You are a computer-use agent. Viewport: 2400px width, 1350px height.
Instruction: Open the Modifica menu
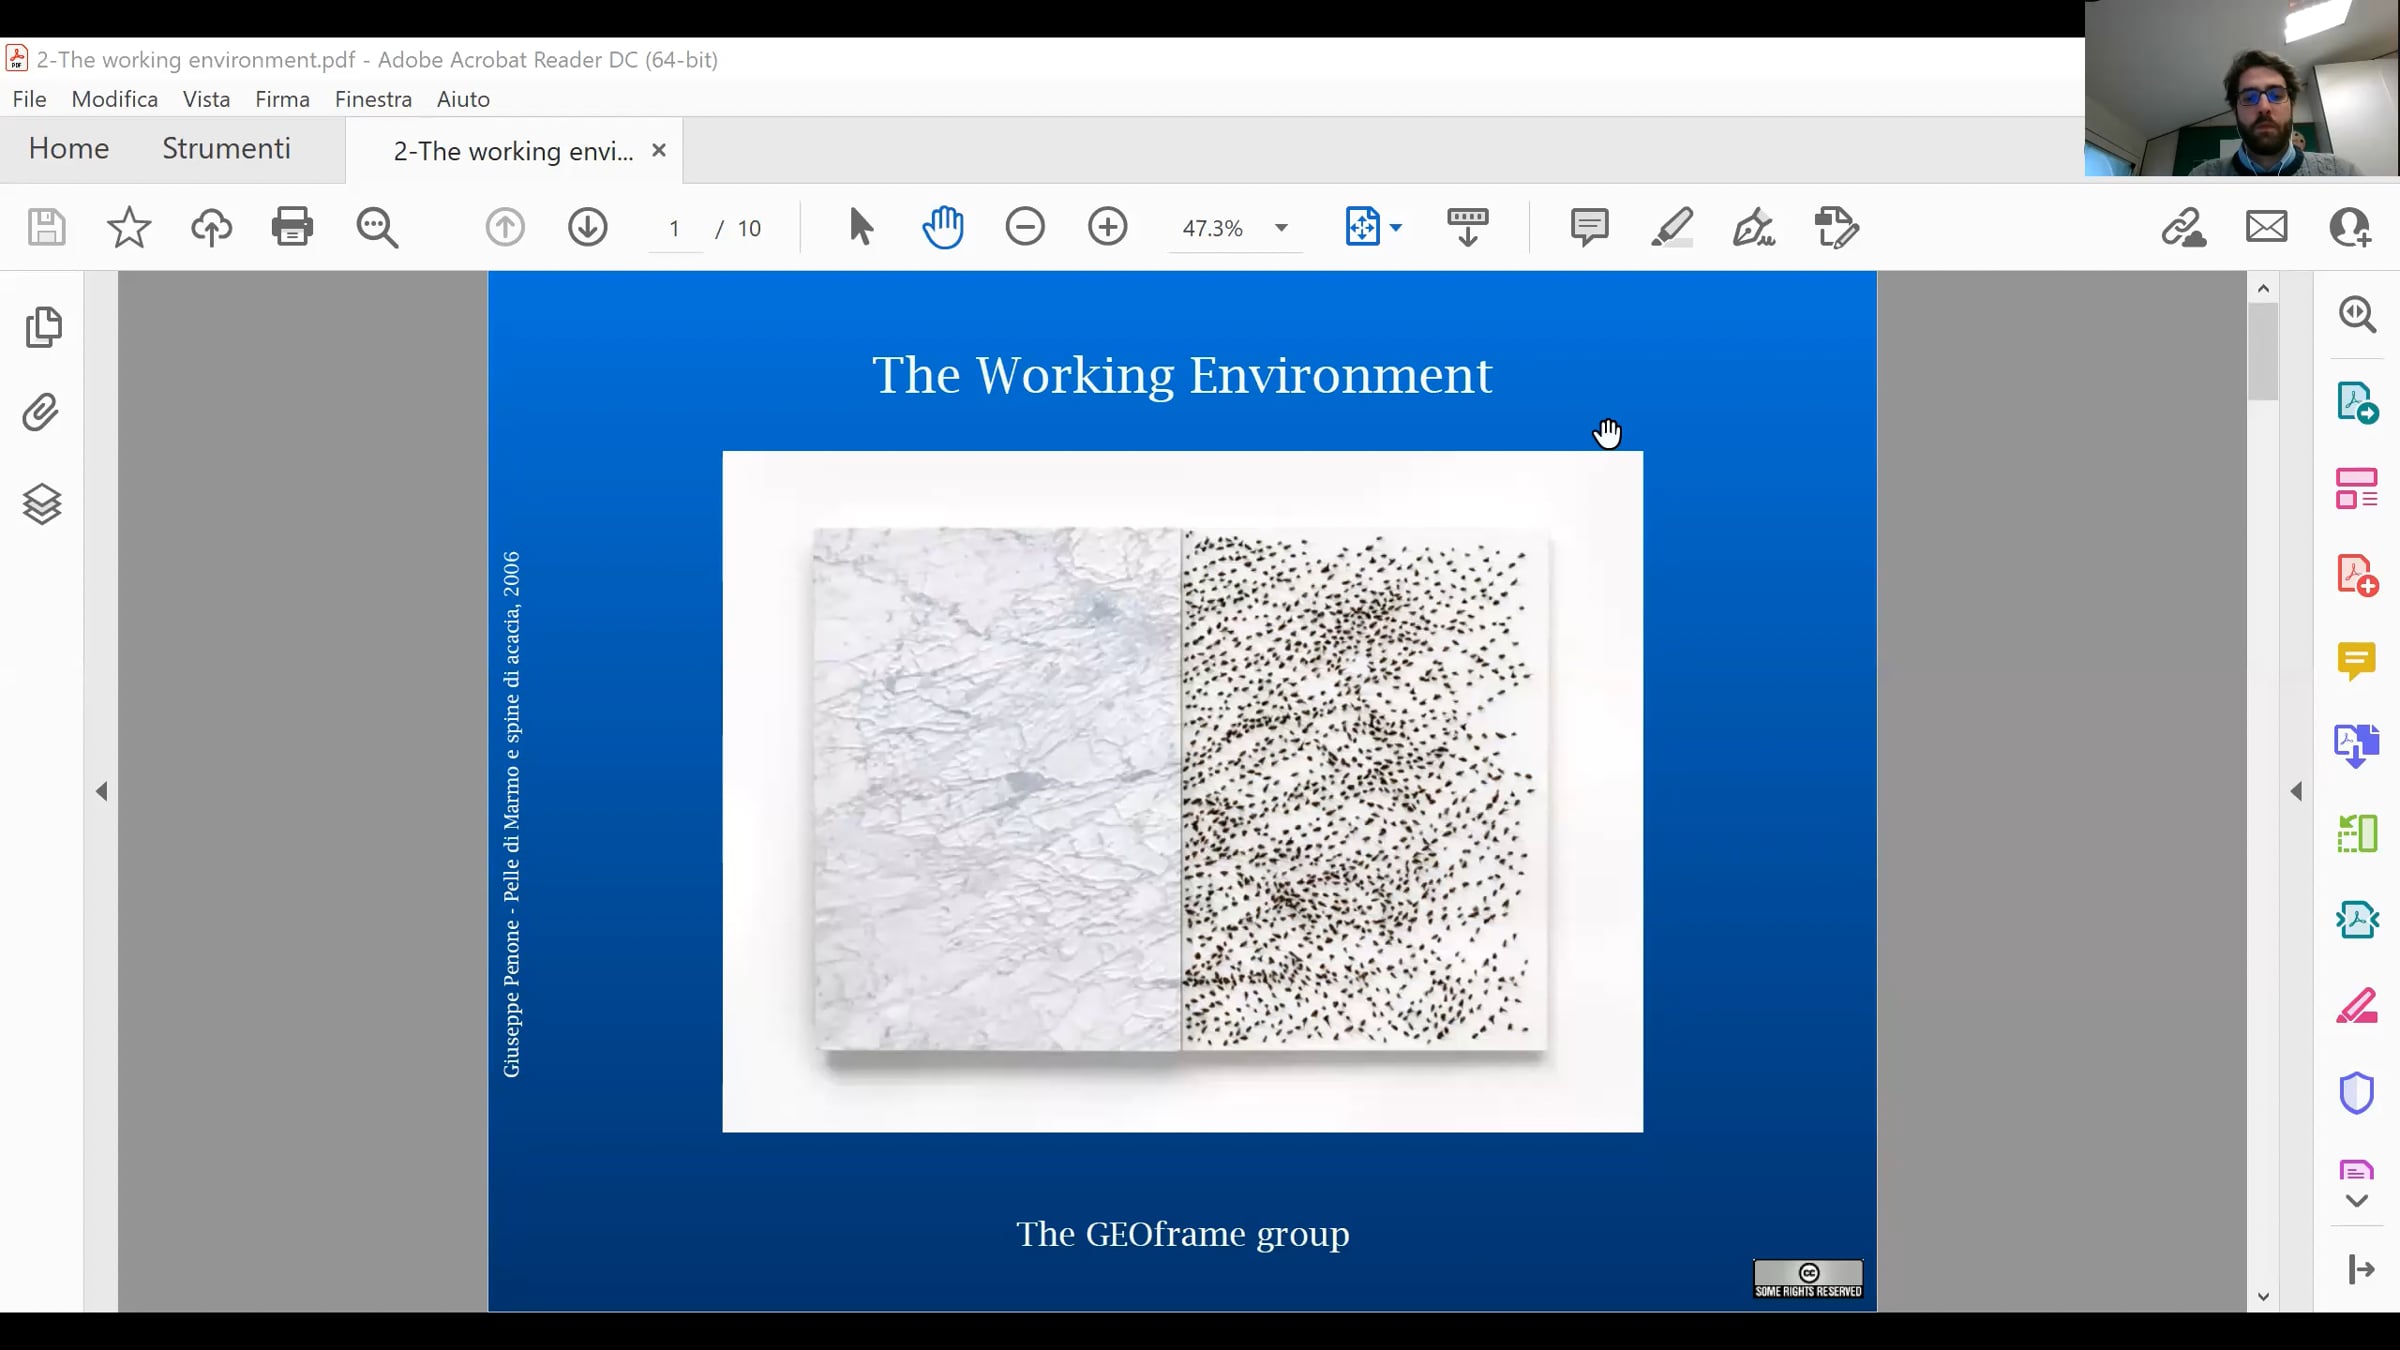click(115, 99)
